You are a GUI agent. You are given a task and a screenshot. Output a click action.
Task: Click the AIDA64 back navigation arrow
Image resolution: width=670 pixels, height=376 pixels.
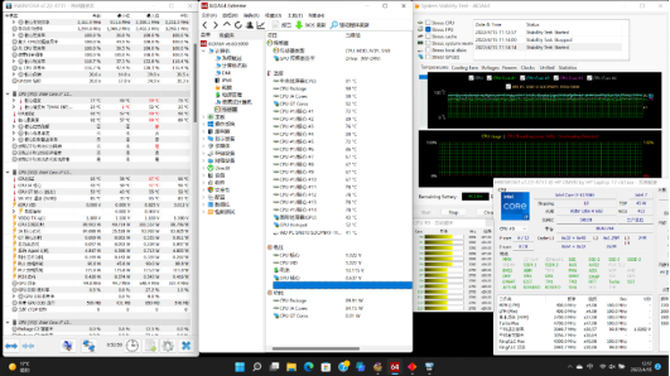(205, 25)
